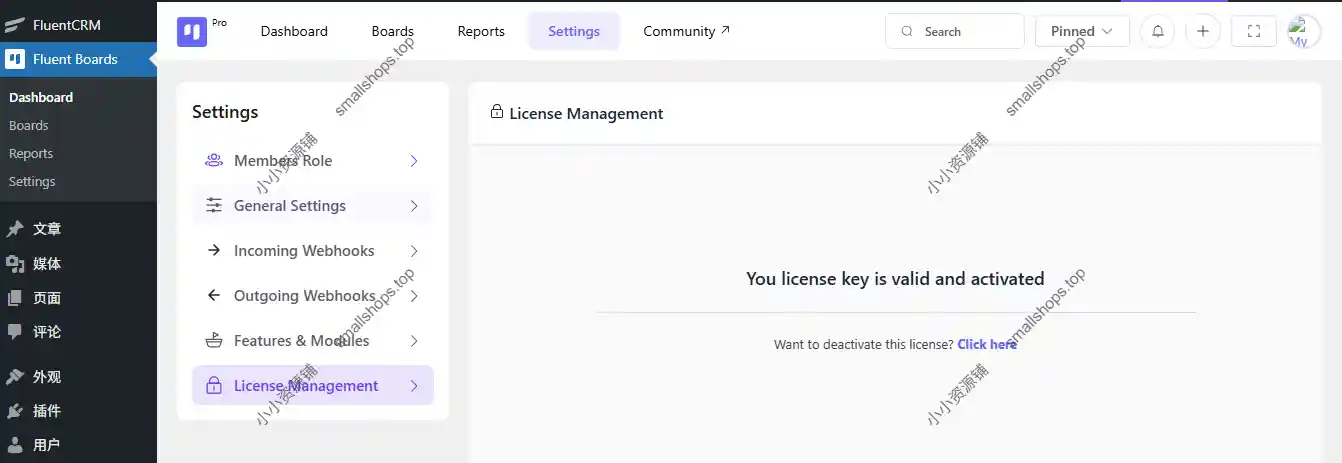Image resolution: width=1342 pixels, height=463 pixels.
Task: Open Outgoing Webhooks section
Action: coord(312,295)
